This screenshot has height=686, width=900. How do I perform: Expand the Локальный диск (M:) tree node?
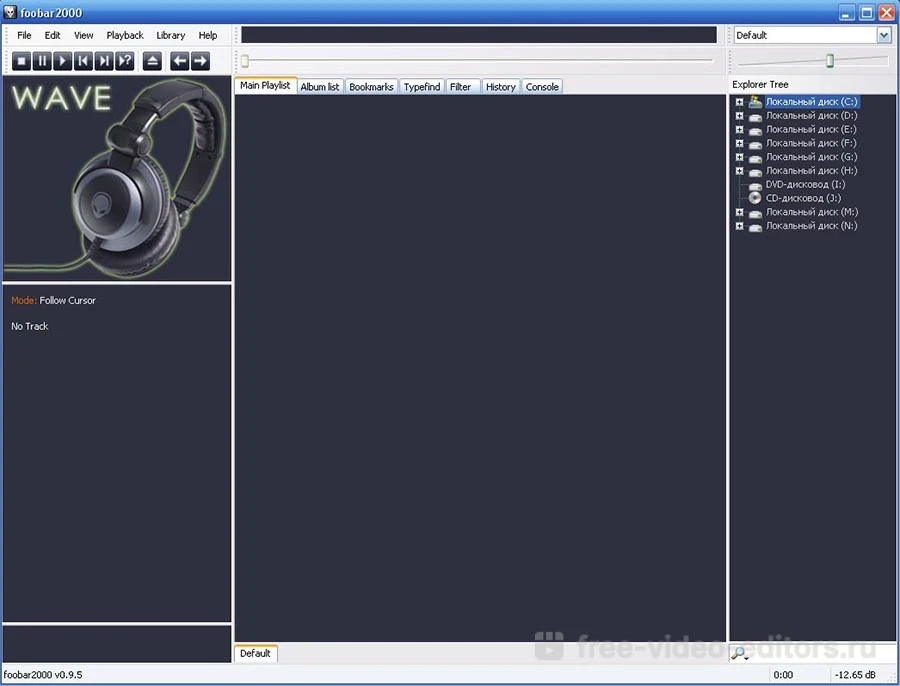[739, 212]
